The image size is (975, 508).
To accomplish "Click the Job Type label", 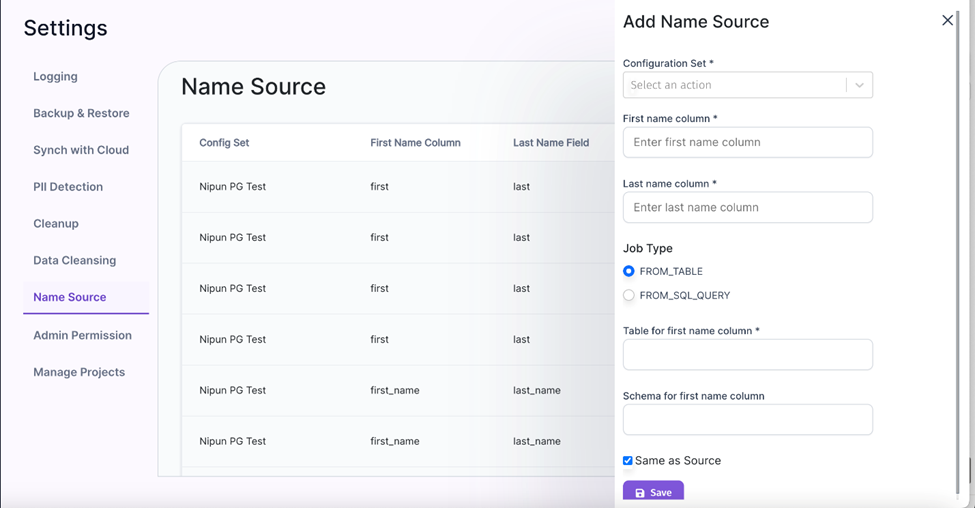I will (x=648, y=248).
